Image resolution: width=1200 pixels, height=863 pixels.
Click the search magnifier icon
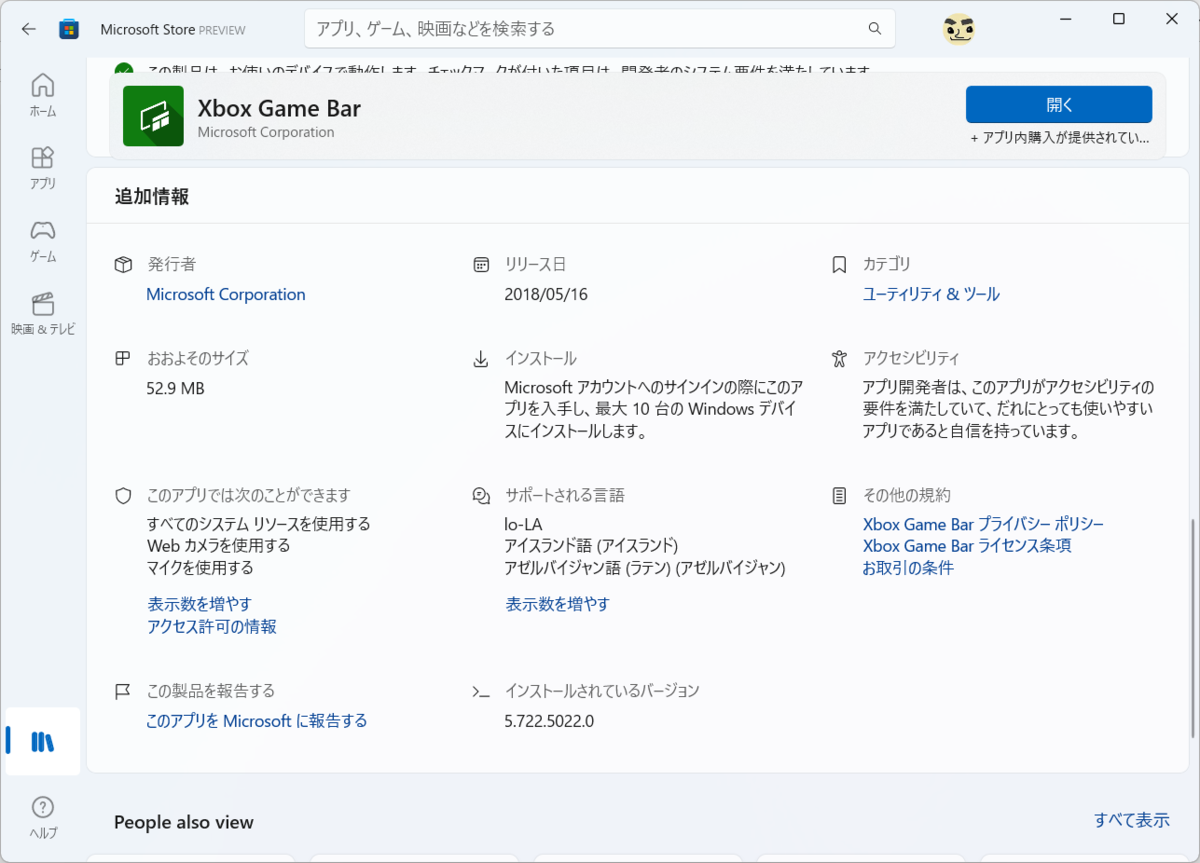pyautogui.click(x=875, y=29)
